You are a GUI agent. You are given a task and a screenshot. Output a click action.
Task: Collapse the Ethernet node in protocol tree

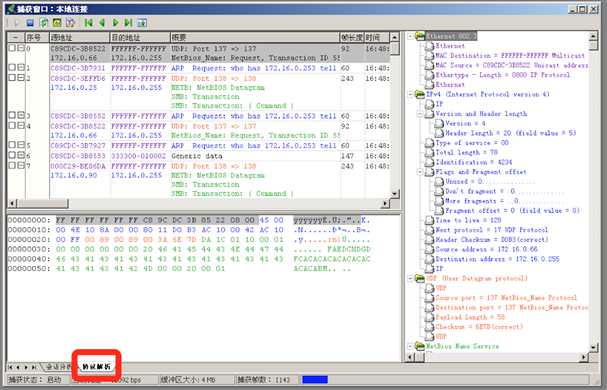click(410, 36)
